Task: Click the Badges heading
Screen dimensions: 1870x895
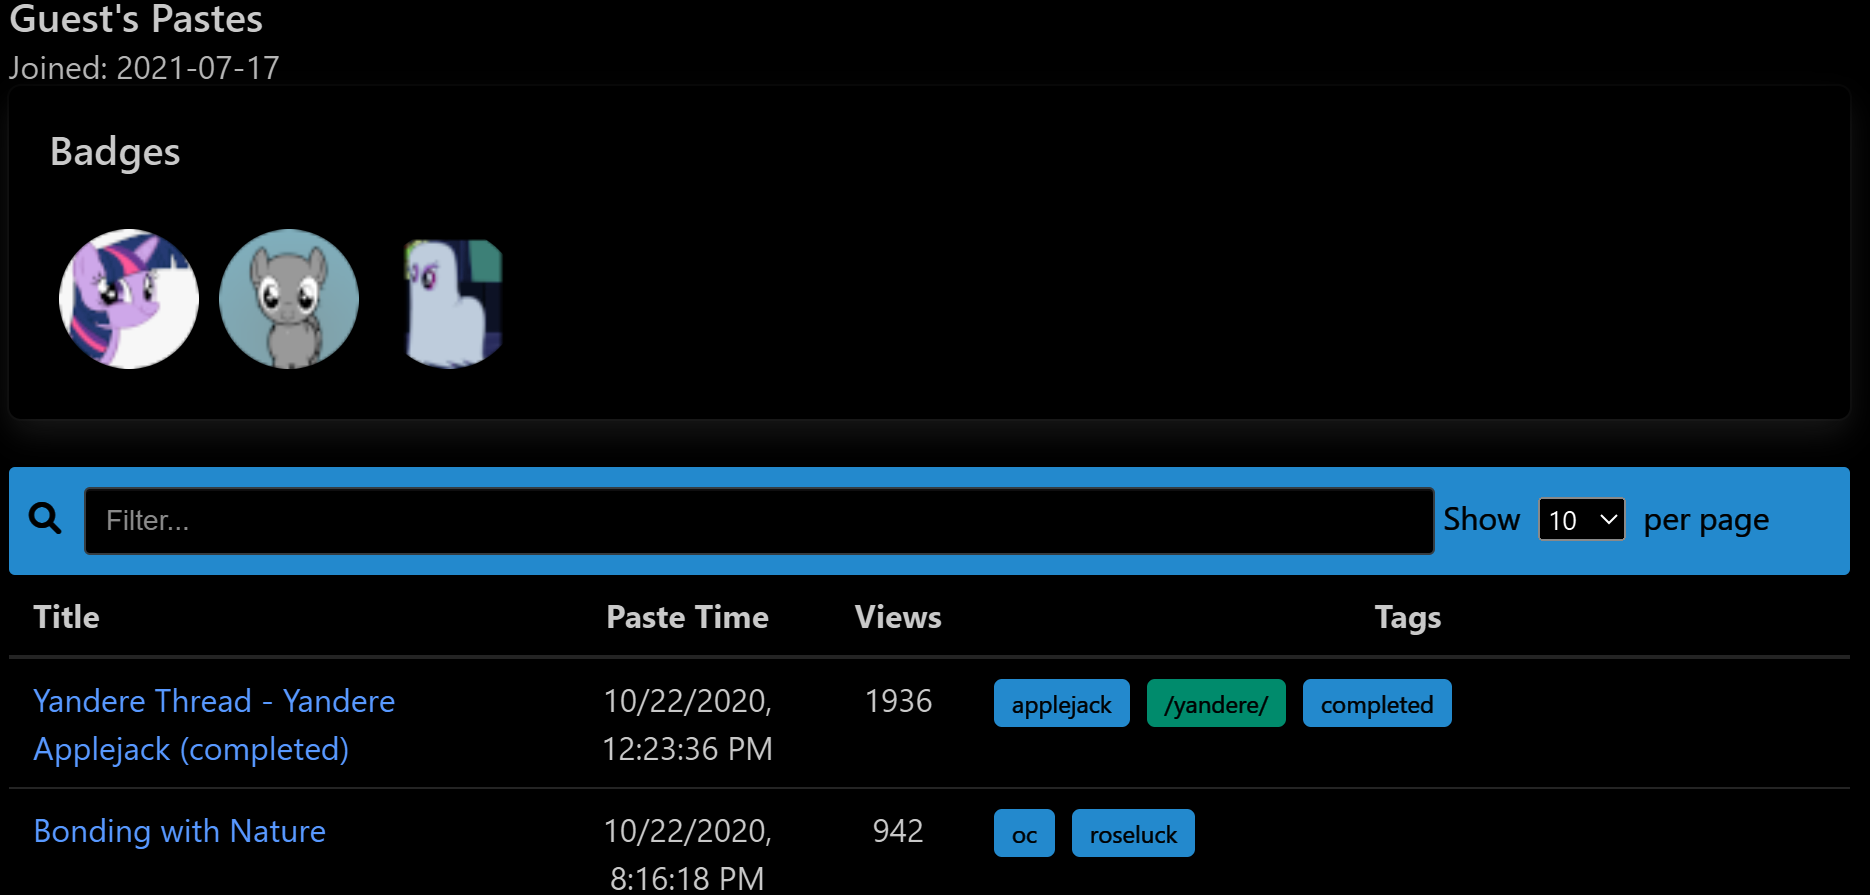Action: pos(115,153)
